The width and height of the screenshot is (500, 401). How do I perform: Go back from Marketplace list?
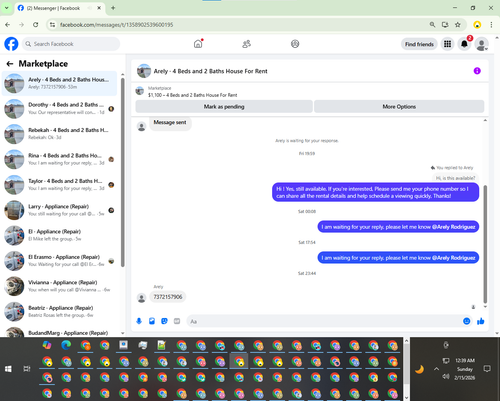pyautogui.click(x=10, y=64)
